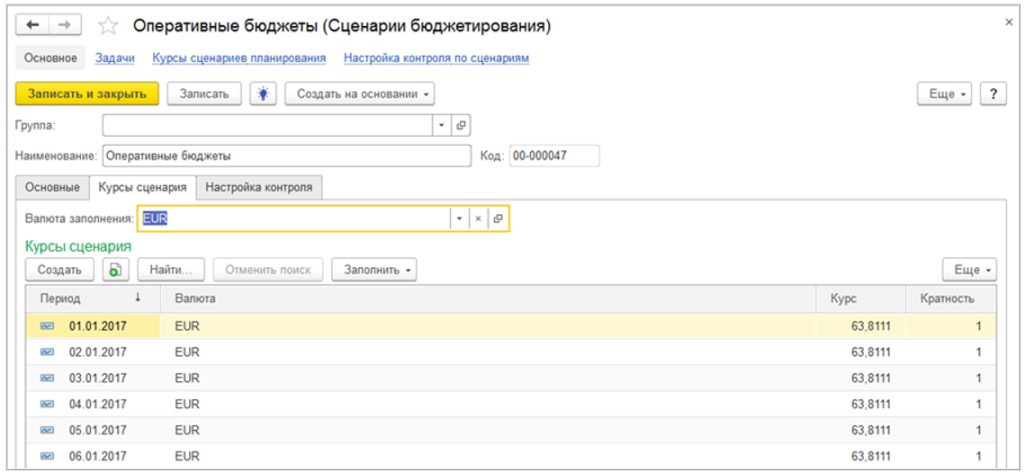Viewport: 1024px width, 473px height.
Task: Open the Заполнить dropdown menu
Action: (380, 269)
